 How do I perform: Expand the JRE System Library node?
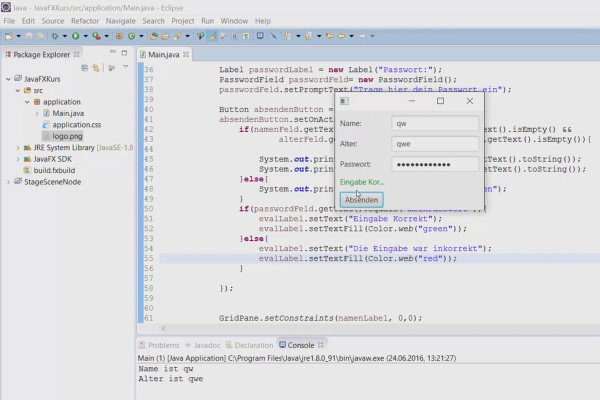click(18, 147)
